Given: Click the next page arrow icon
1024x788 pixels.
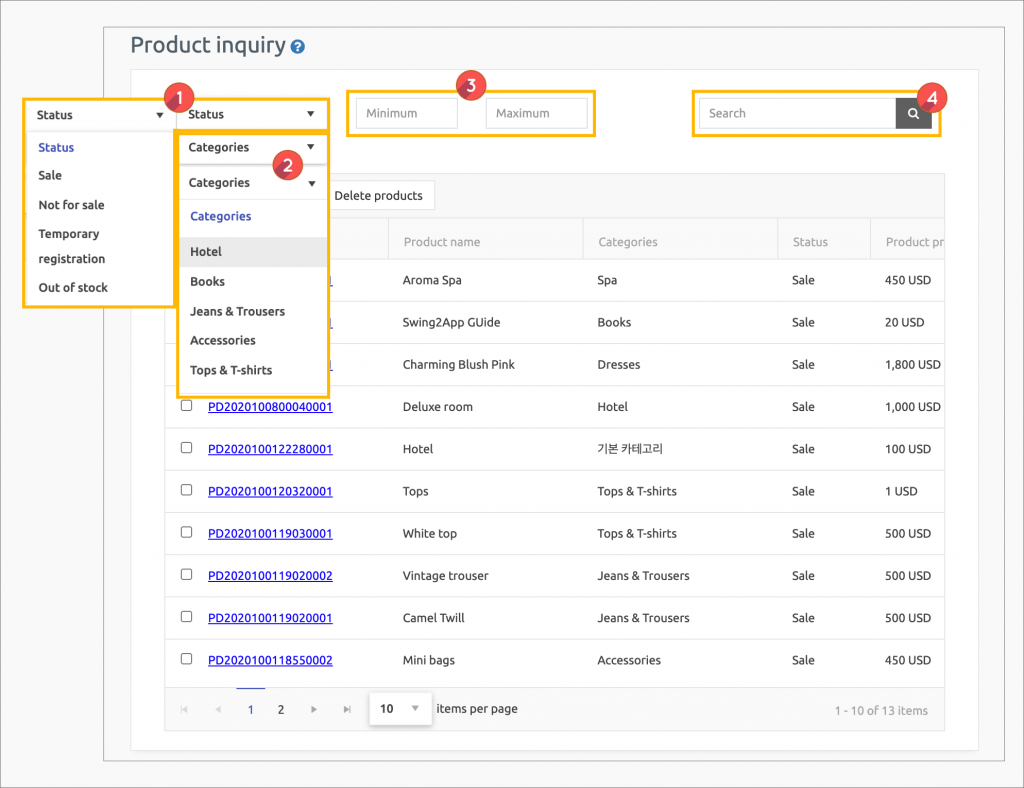Looking at the screenshot, I should coord(314,708).
